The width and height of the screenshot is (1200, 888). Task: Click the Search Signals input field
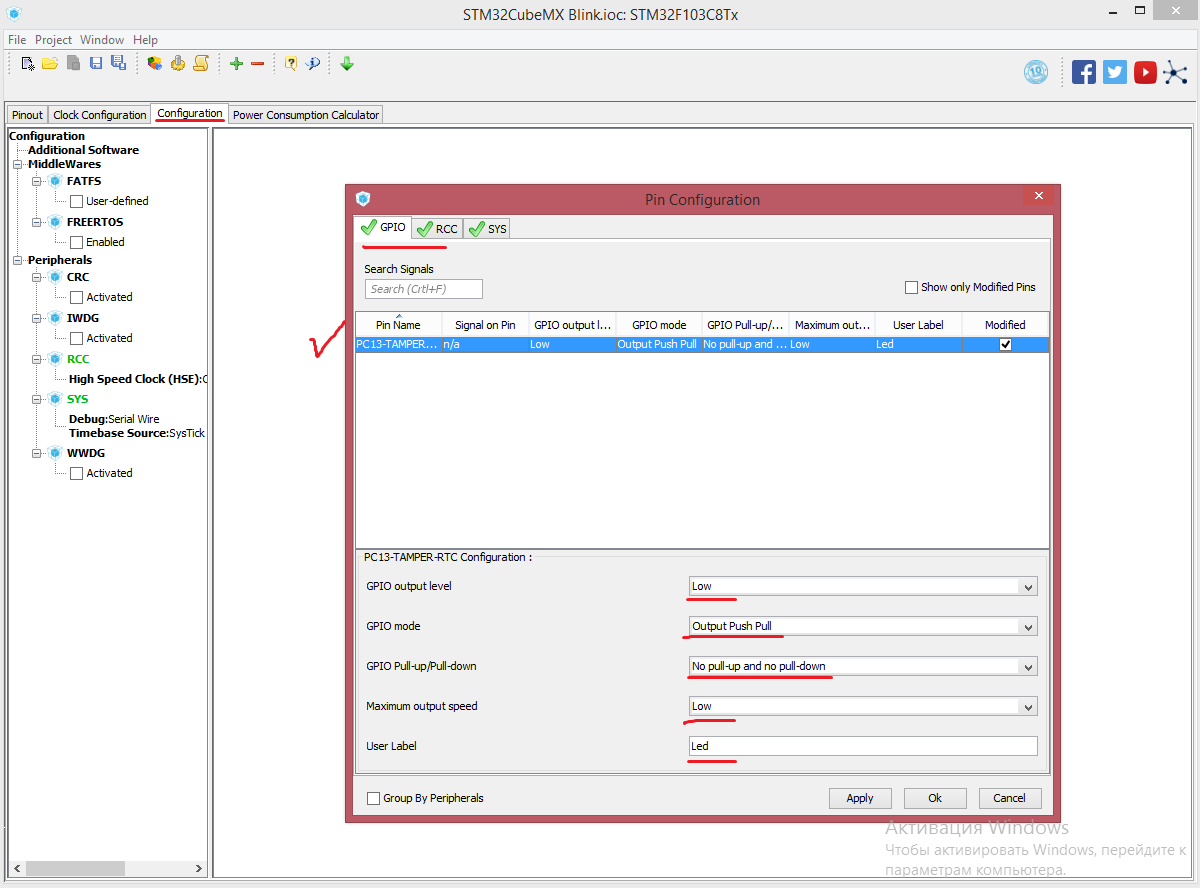pyautogui.click(x=424, y=289)
